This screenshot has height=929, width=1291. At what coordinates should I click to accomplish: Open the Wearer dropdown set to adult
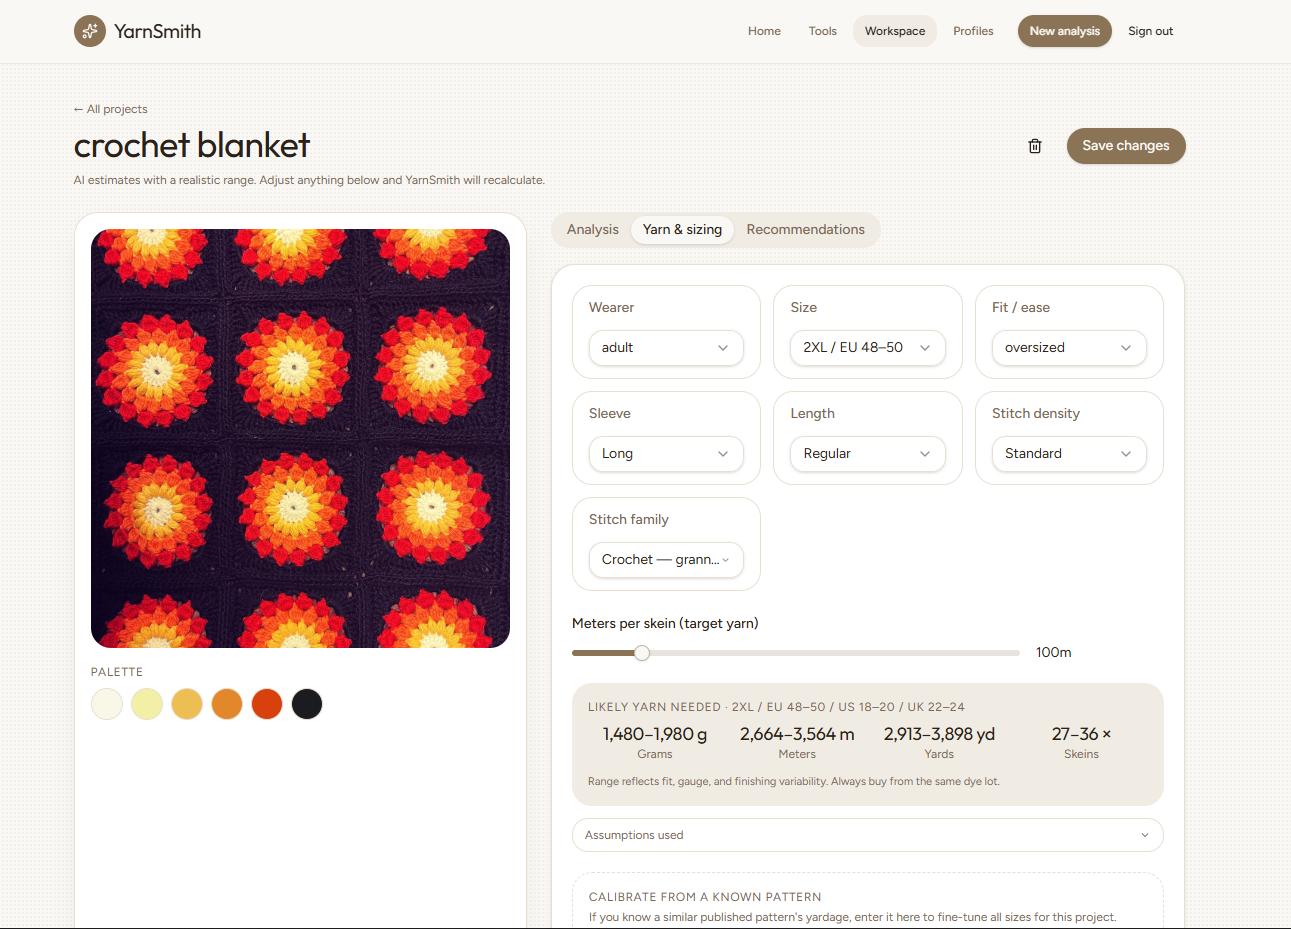click(666, 348)
